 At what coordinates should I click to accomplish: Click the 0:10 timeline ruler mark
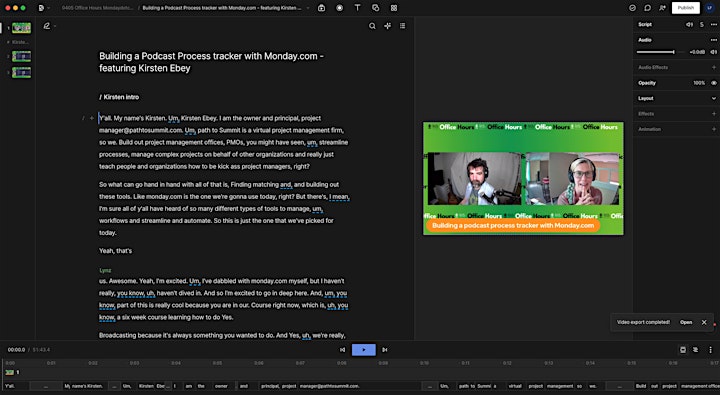[x=424, y=363]
